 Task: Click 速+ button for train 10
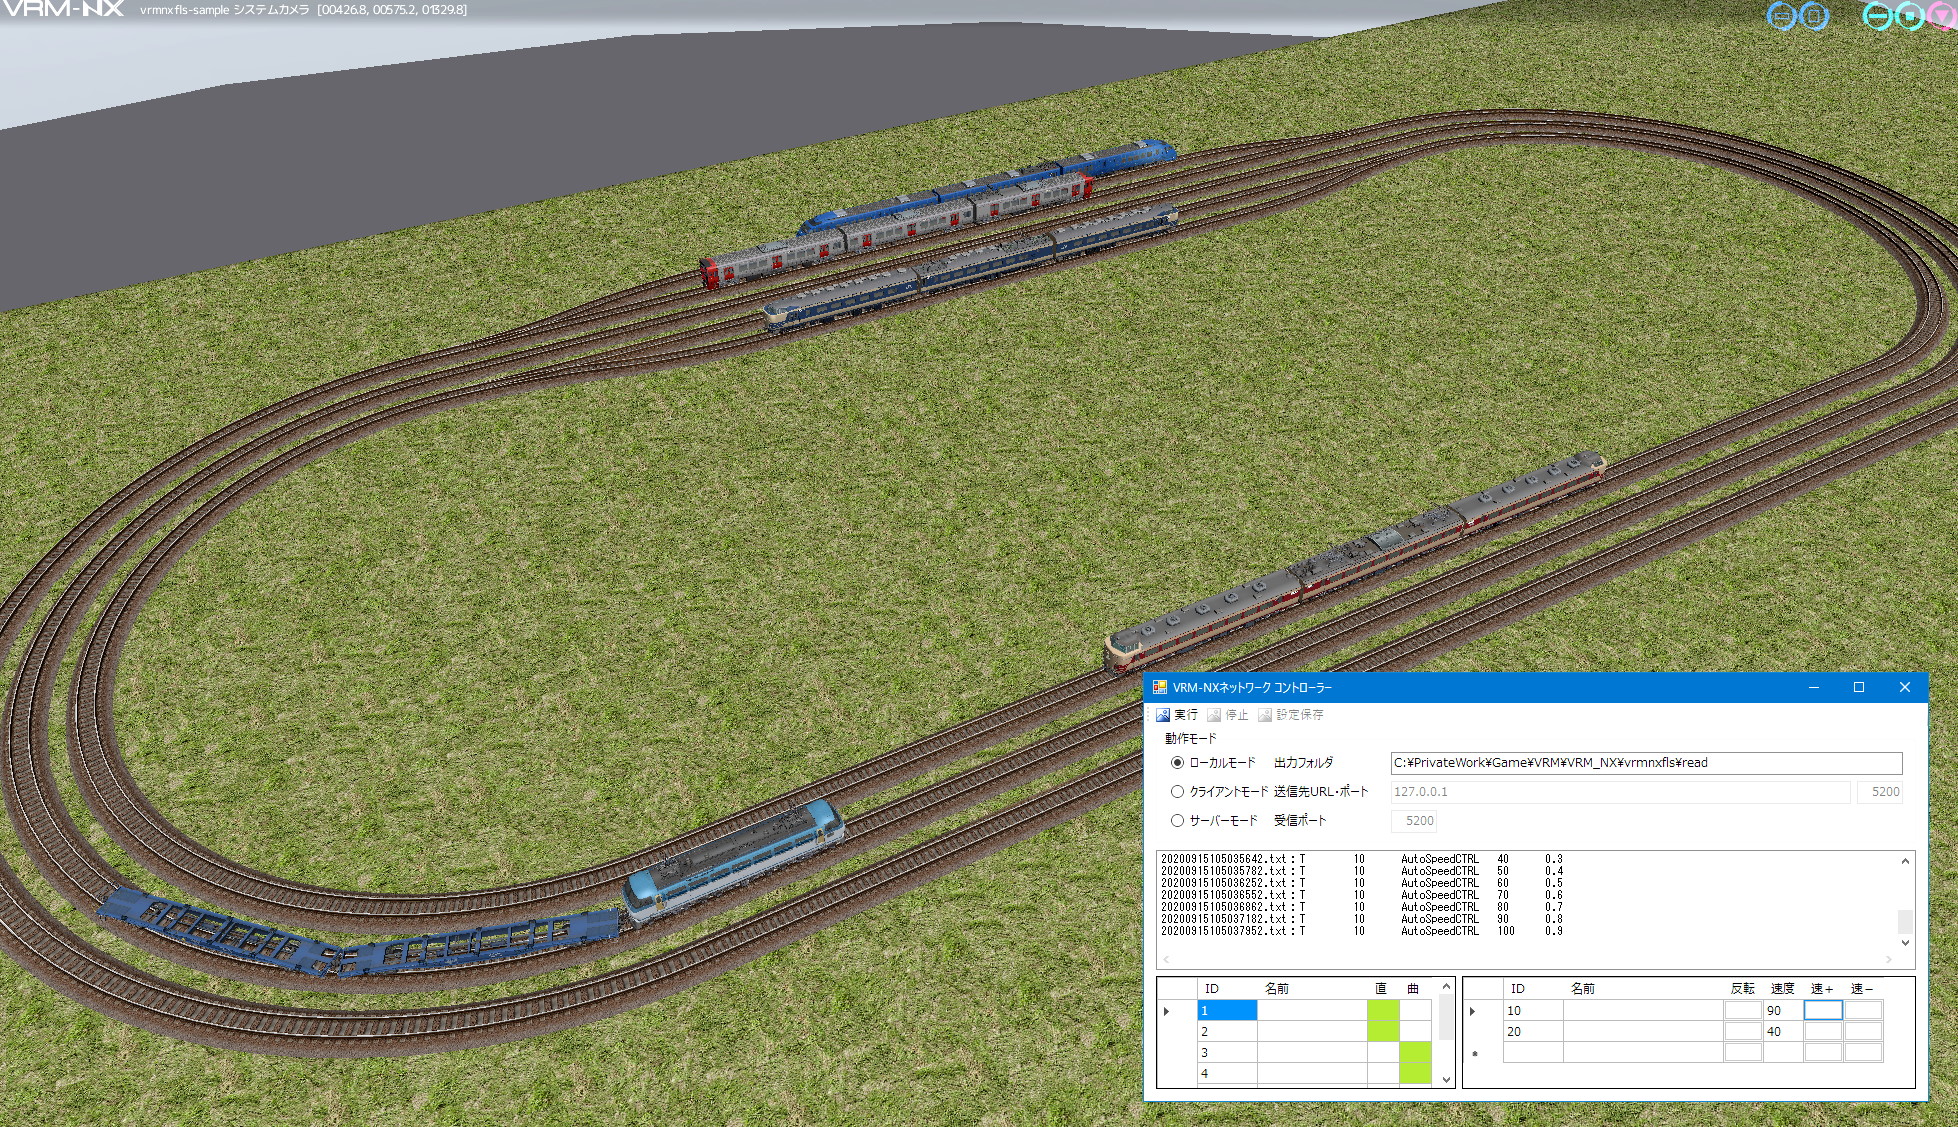coord(1822,1011)
